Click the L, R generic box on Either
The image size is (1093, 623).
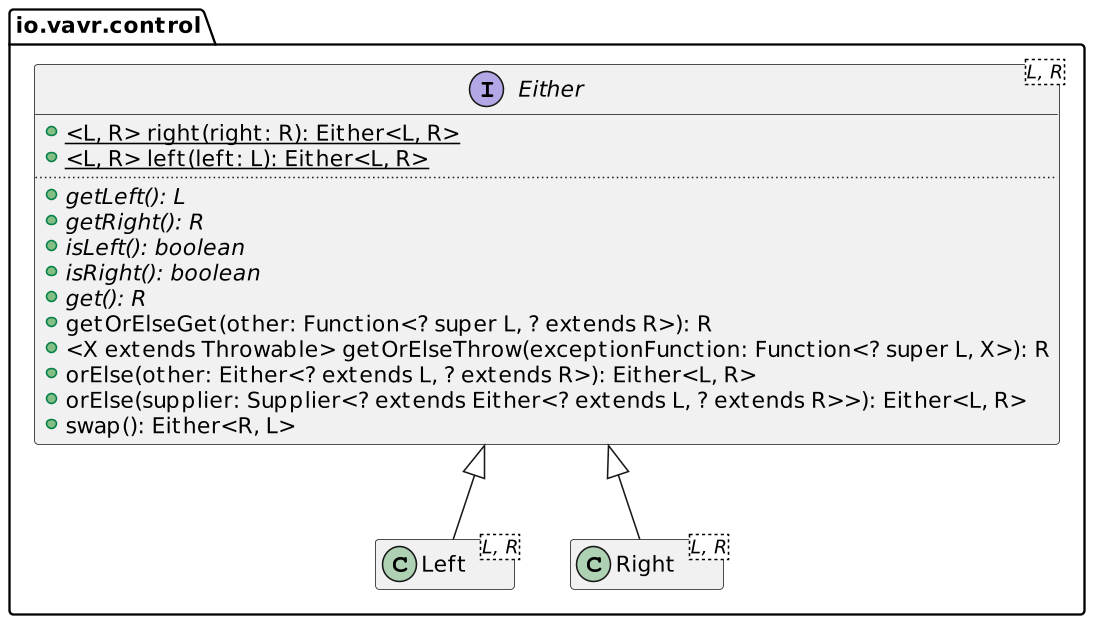pyautogui.click(x=1045, y=72)
